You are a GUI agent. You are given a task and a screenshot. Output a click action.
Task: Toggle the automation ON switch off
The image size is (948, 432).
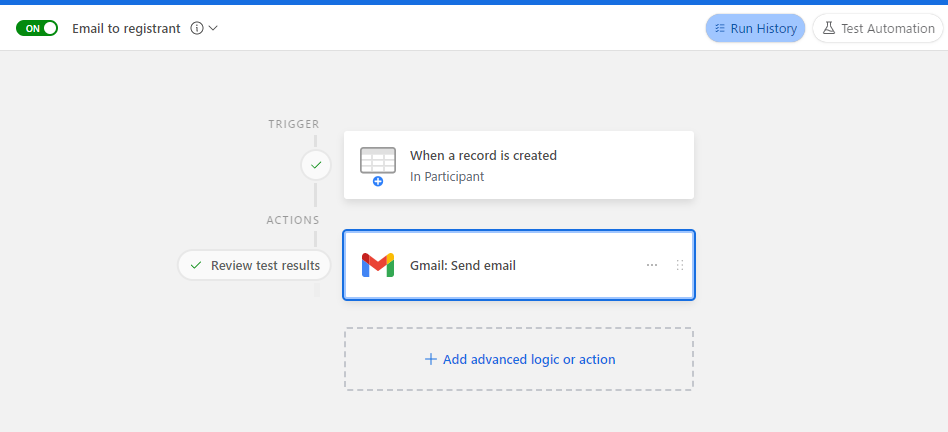37,28
